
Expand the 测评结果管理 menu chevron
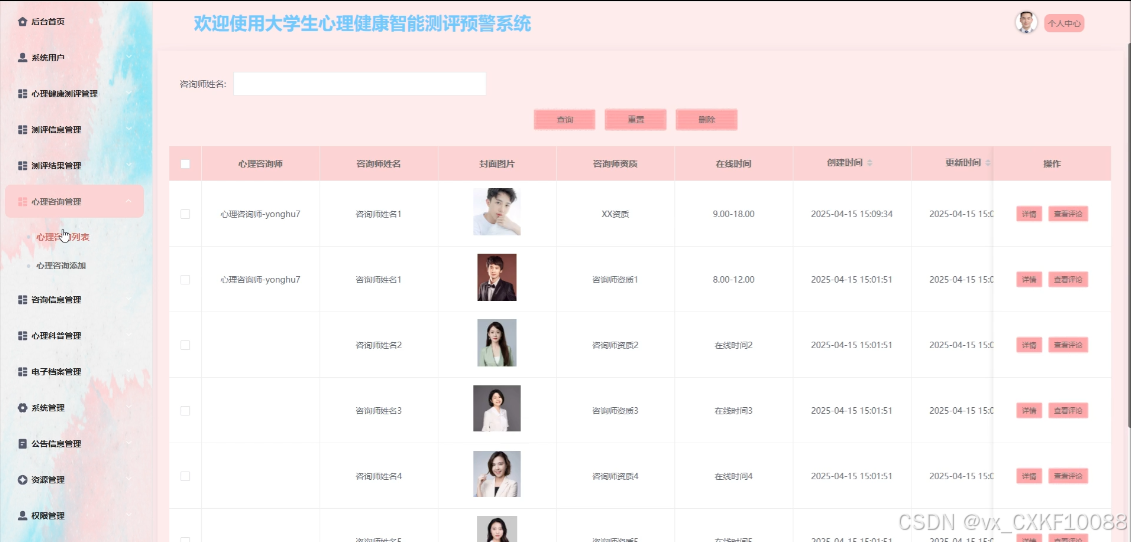(x=128, y=166)
